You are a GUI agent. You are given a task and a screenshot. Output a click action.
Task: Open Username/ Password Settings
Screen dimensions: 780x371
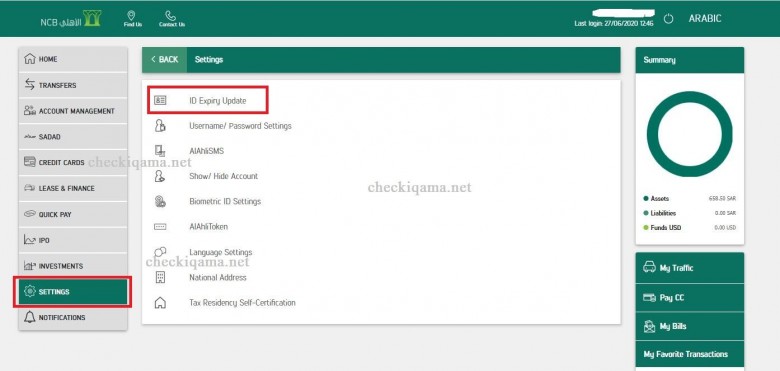point(240,126)
